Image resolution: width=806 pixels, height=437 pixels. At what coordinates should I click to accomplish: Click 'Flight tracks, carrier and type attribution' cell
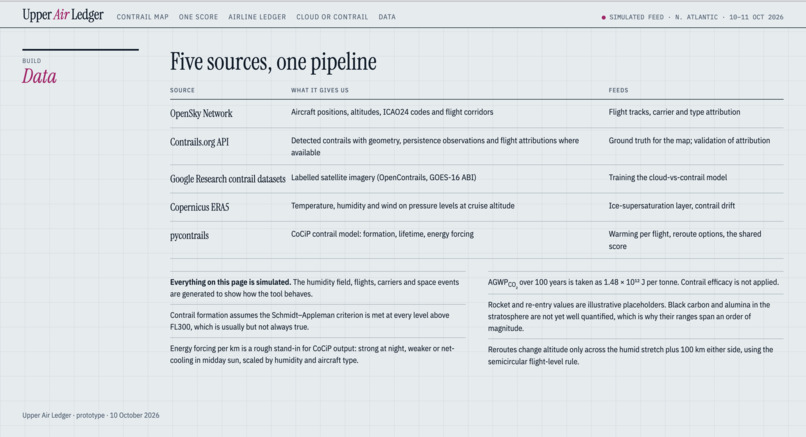[674, 112]
